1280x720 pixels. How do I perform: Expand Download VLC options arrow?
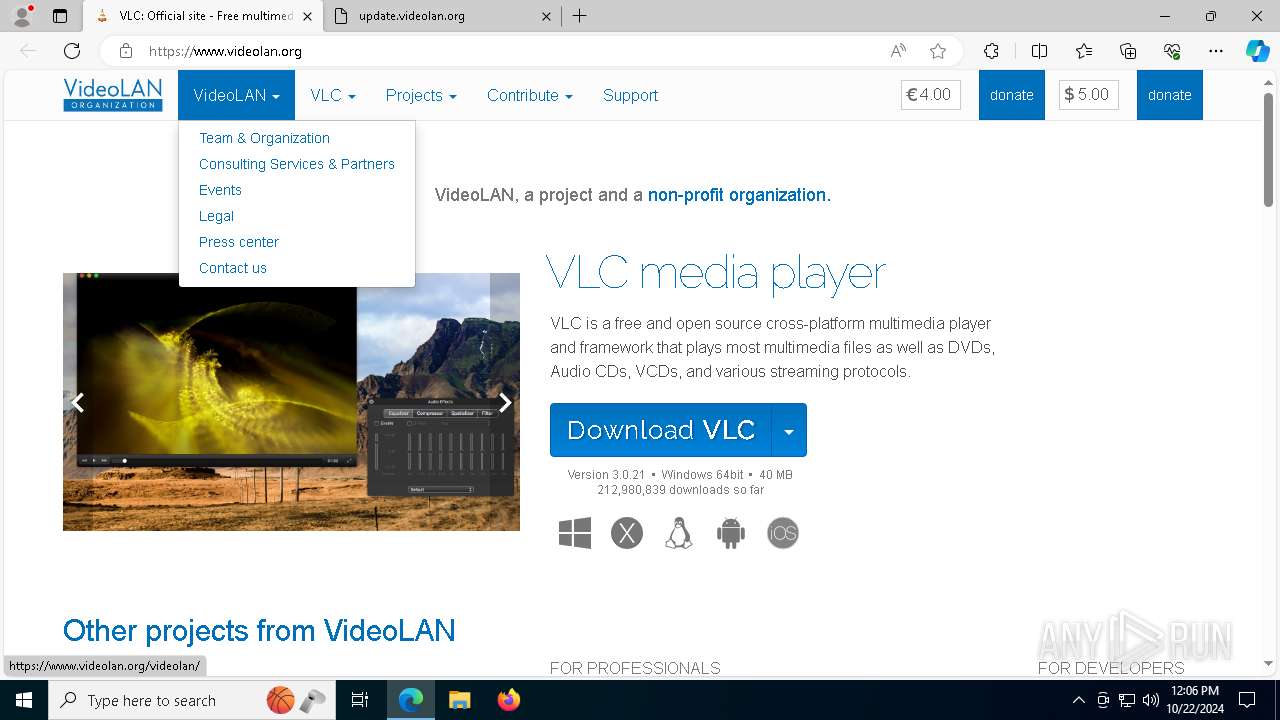coord(789,430)
